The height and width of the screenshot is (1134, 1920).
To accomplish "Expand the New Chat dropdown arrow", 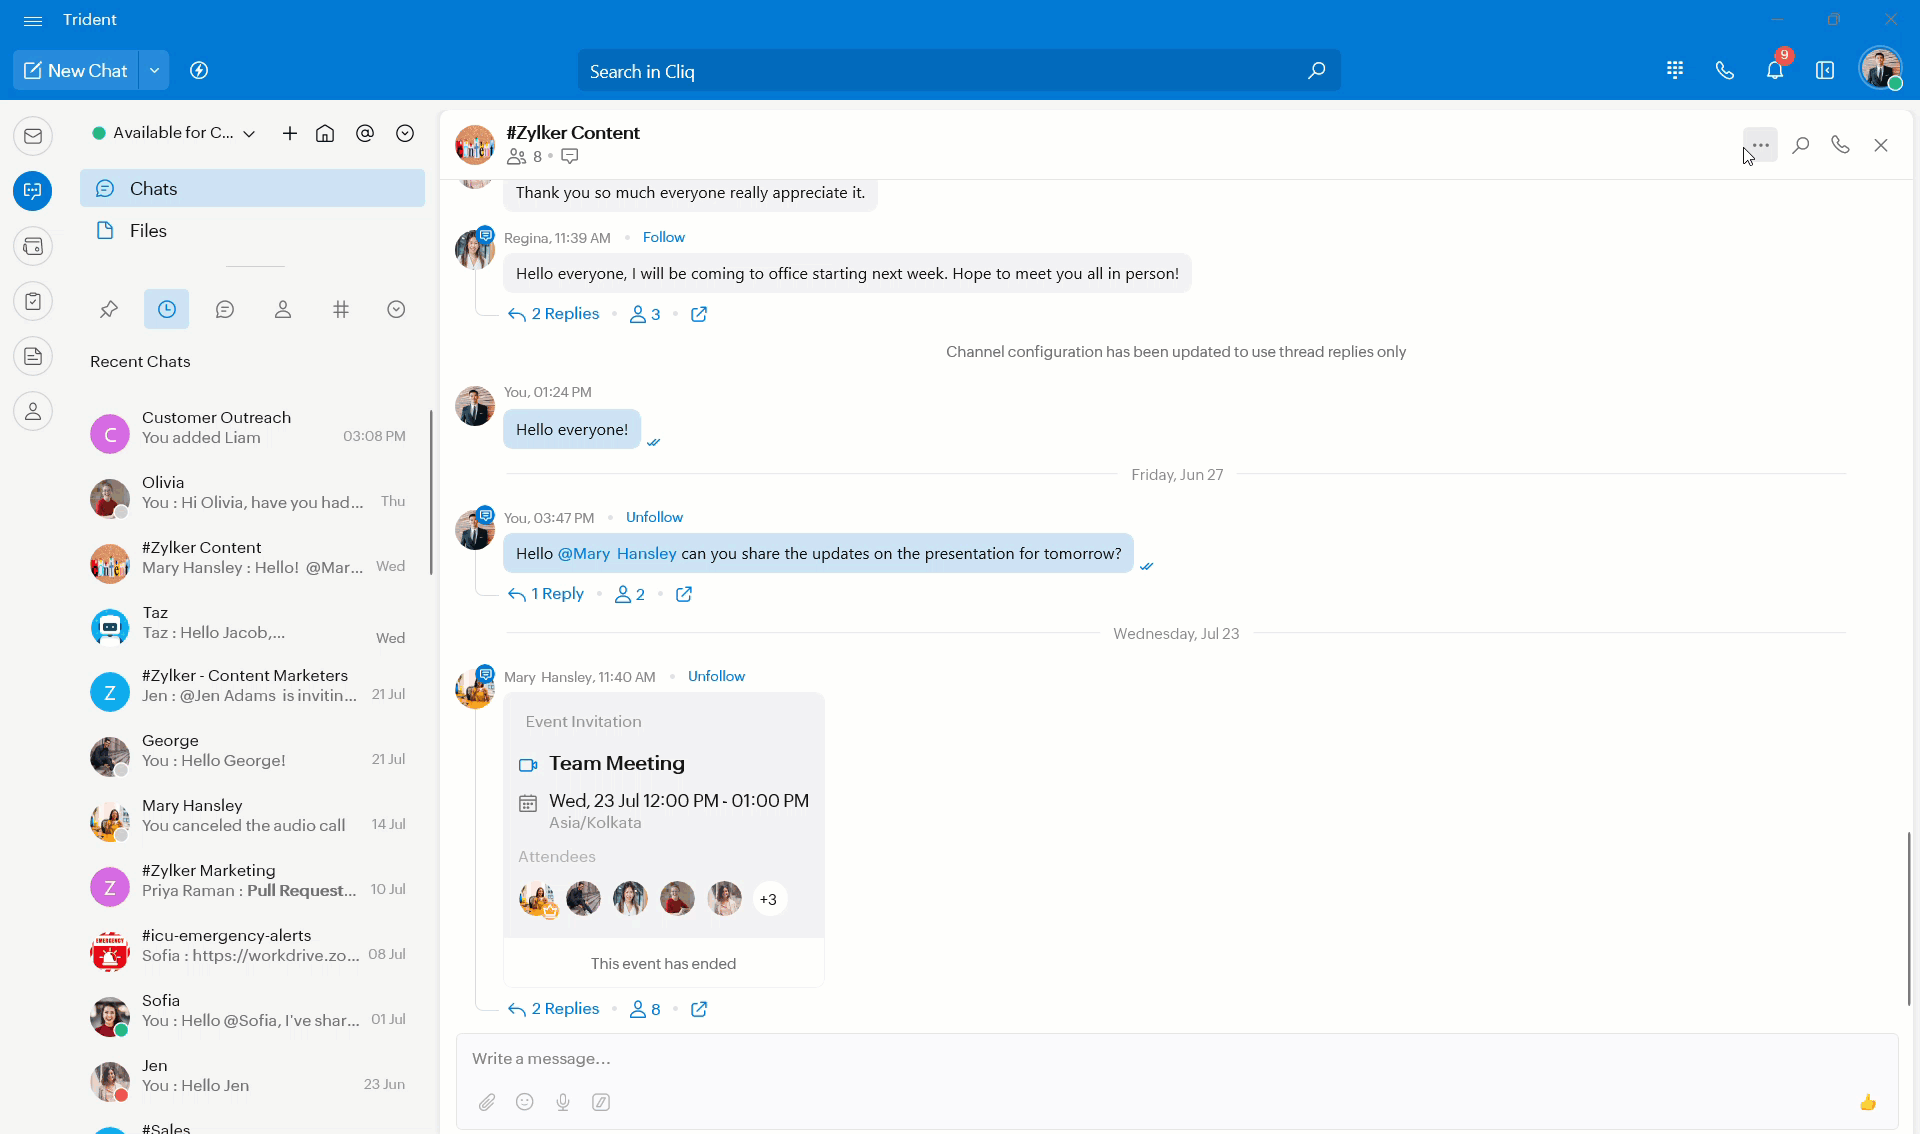I will 154,71.
